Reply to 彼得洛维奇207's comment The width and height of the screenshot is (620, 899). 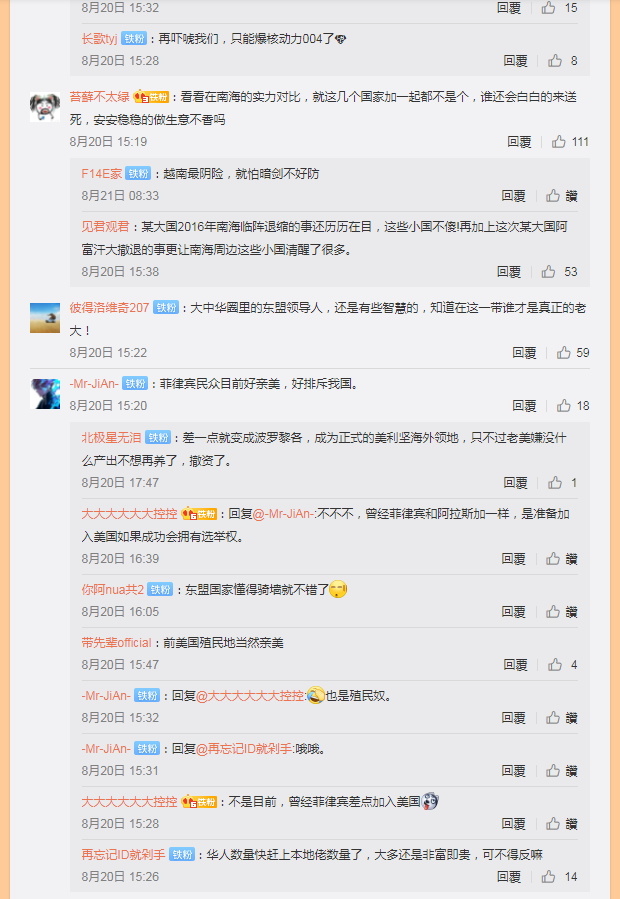click(524, 353)
